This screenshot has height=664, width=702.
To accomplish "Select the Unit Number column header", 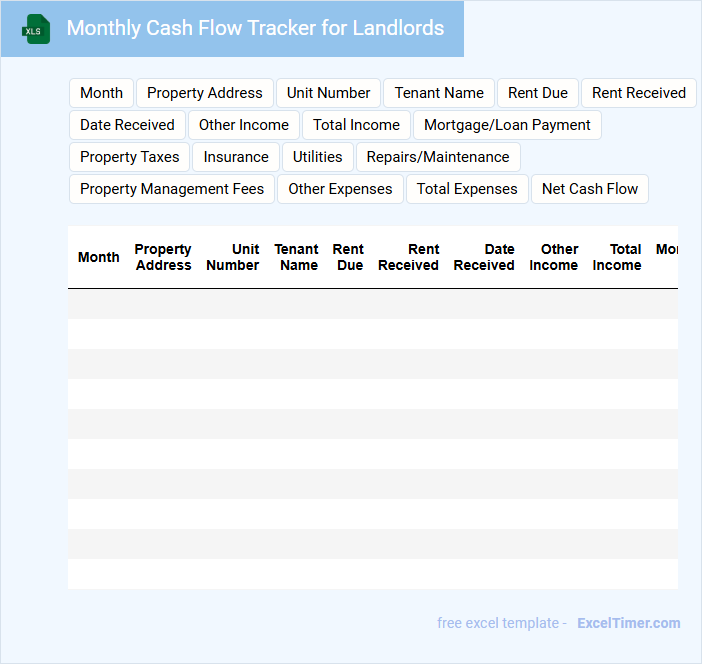I will click(x=233, y=257).
